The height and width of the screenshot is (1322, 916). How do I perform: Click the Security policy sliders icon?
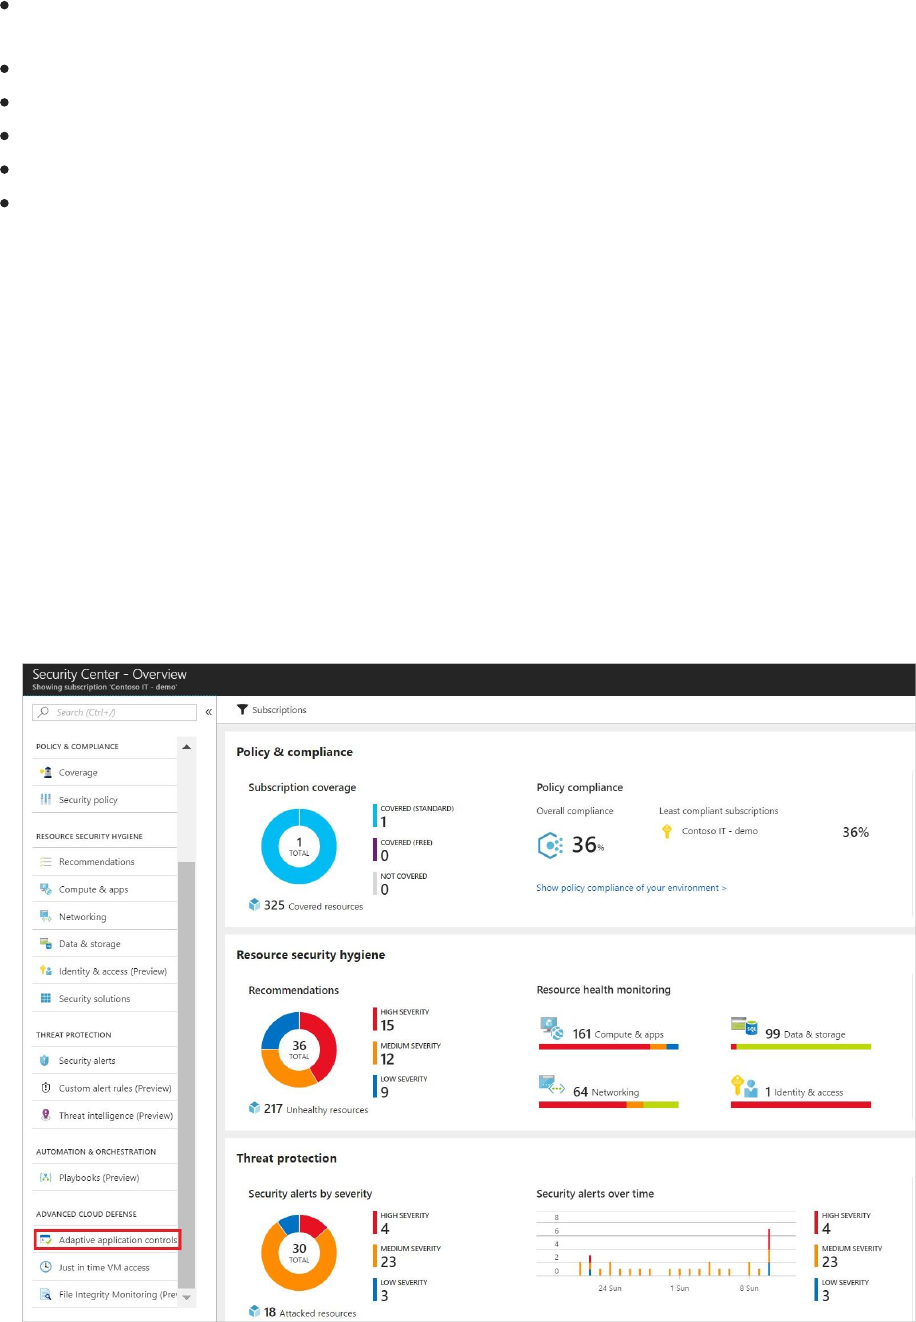point(45,800)
